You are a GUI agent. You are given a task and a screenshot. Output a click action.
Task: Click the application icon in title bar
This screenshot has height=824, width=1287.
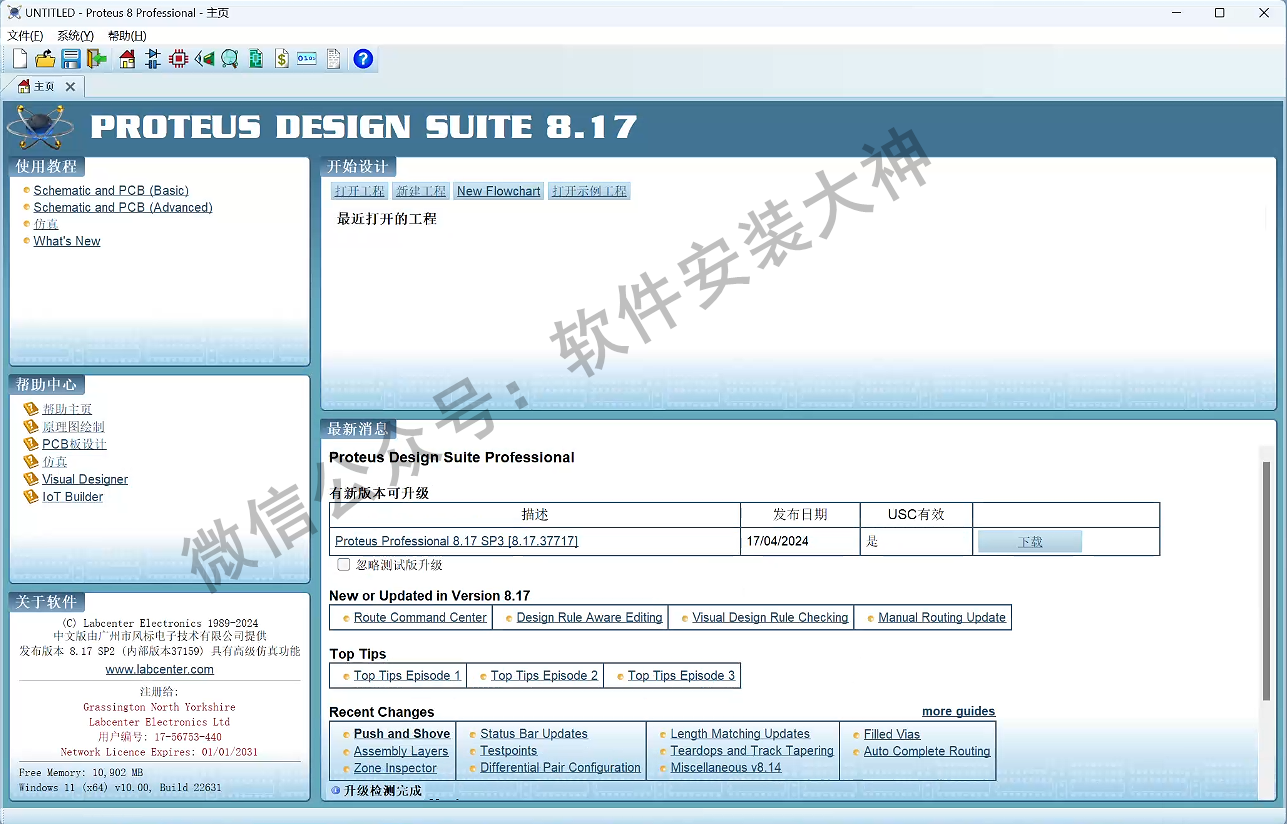[x=14, y=13]
